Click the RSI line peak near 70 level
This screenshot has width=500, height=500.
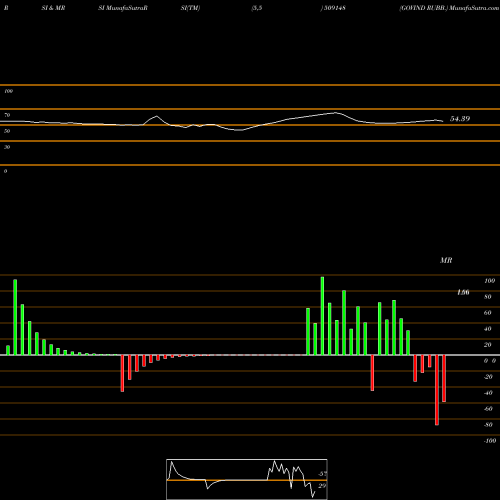coord(335,113)
